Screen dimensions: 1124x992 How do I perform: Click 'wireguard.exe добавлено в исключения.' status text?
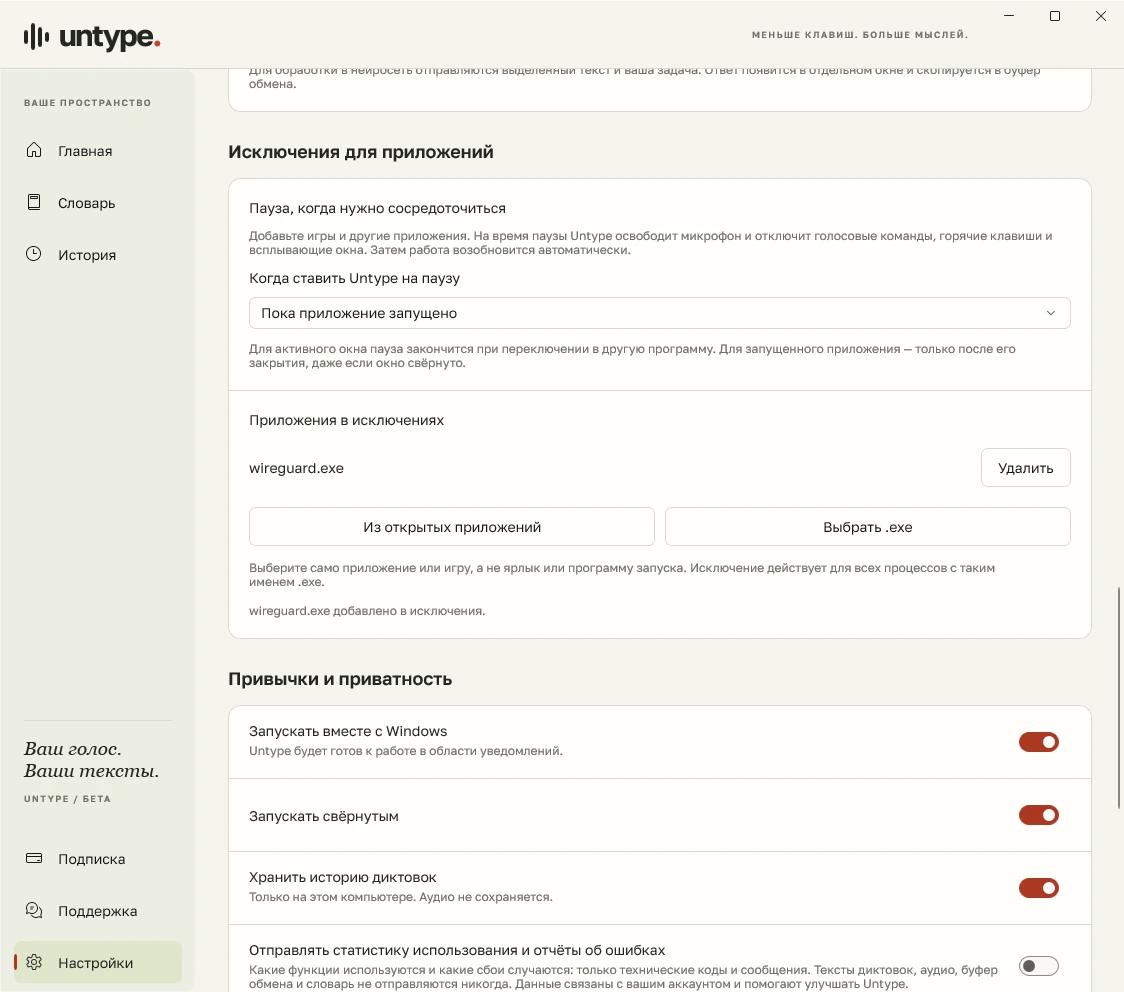tap(367, 611)
